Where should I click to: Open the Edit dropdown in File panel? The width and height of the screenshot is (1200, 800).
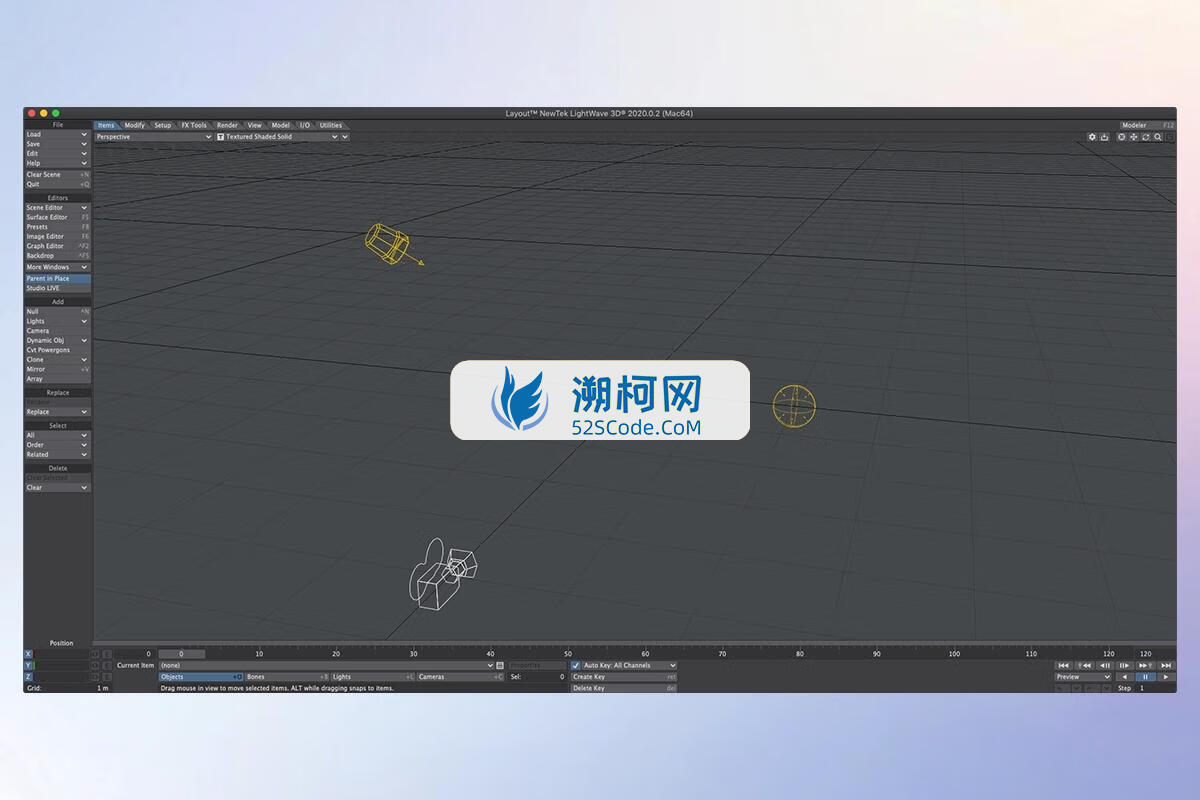click(58, 153)
